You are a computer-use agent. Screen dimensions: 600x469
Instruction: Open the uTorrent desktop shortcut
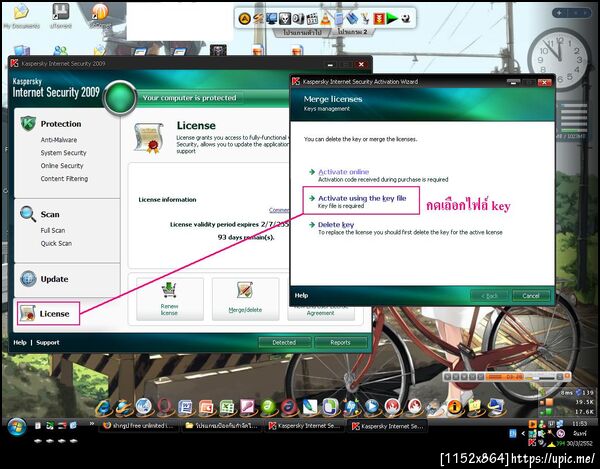click(x=61, y=16)
